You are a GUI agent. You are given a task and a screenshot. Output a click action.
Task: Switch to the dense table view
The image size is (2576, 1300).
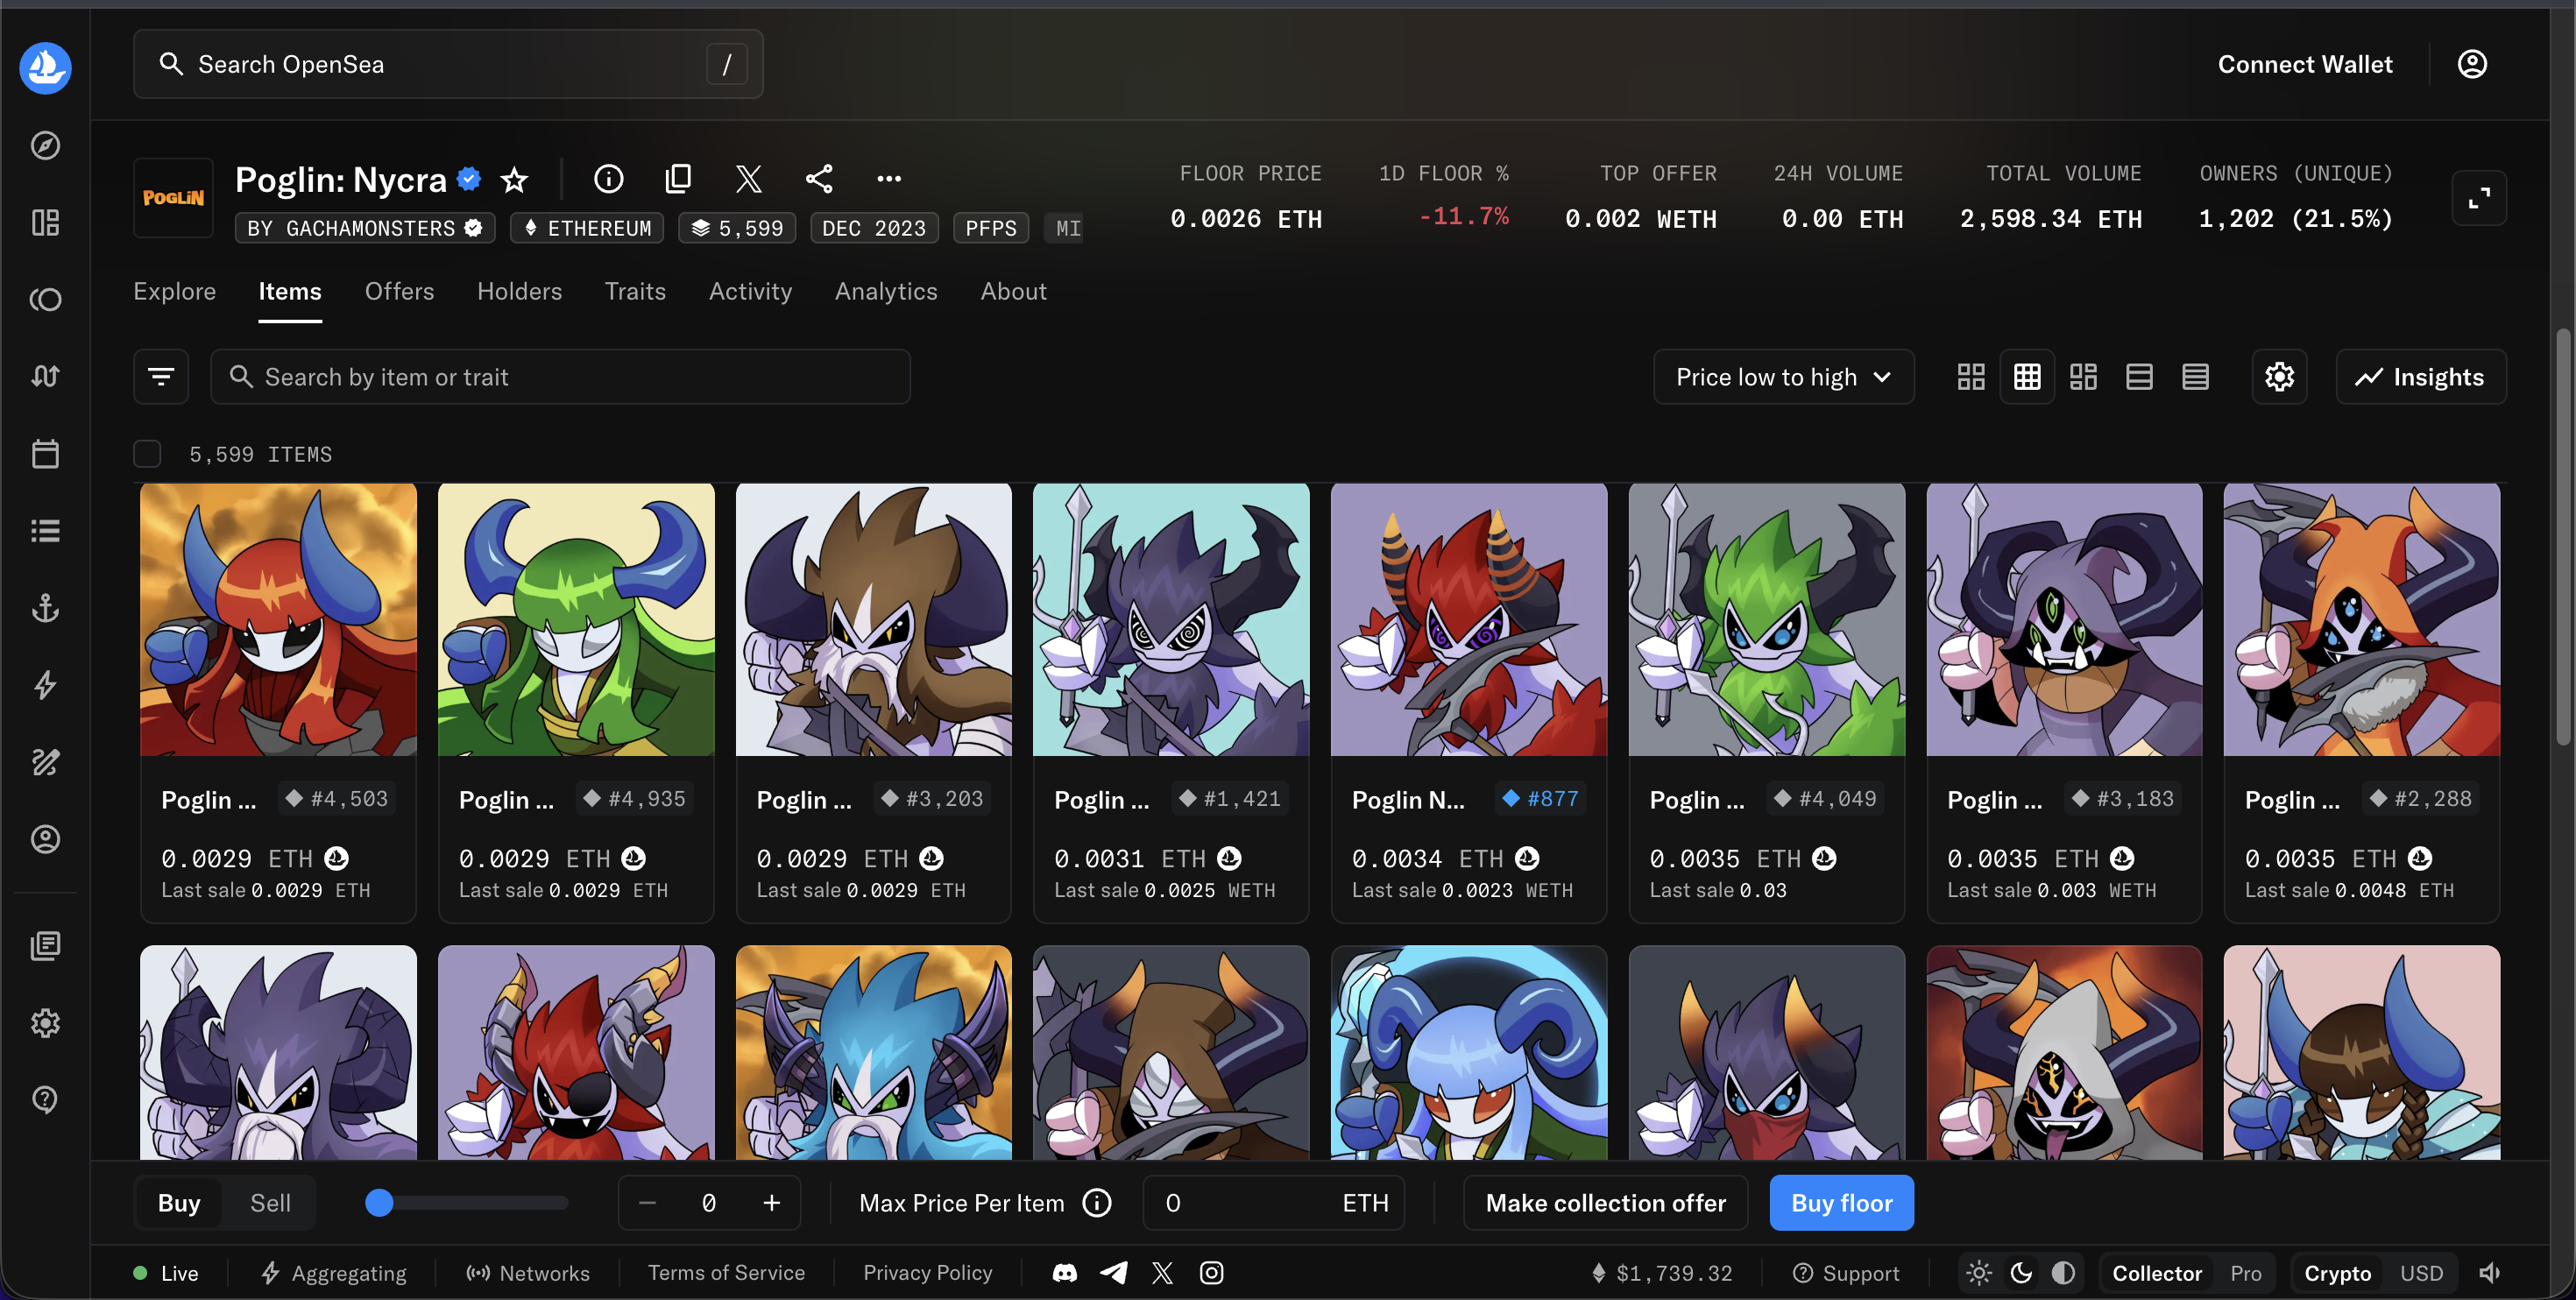click(2195, 377)
